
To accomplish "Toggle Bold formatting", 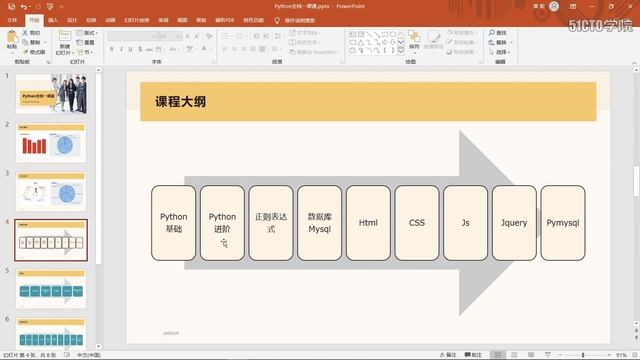I will pos(112,49).
